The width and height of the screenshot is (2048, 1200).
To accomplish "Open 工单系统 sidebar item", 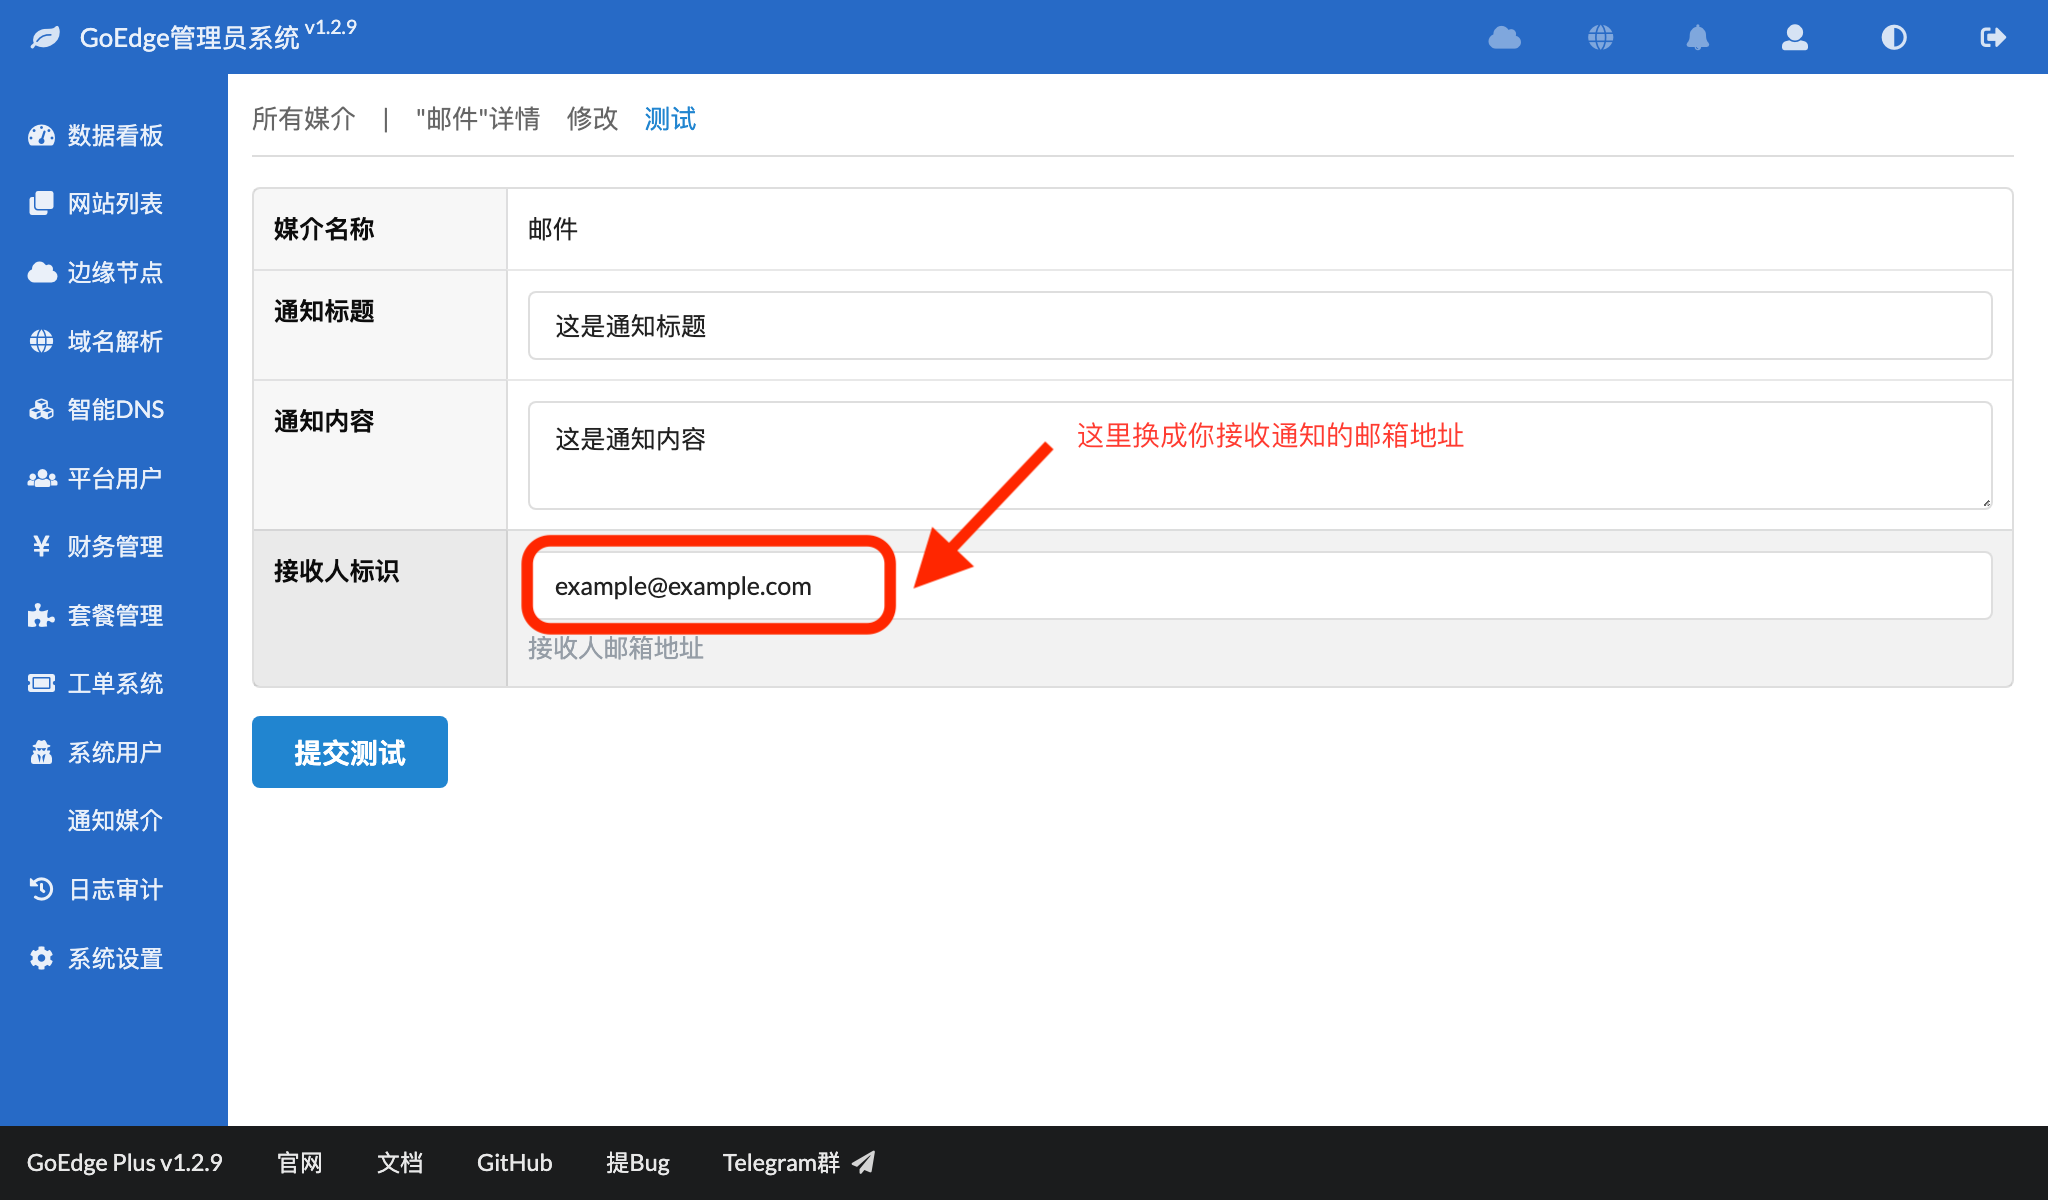I will pos(114,683).
